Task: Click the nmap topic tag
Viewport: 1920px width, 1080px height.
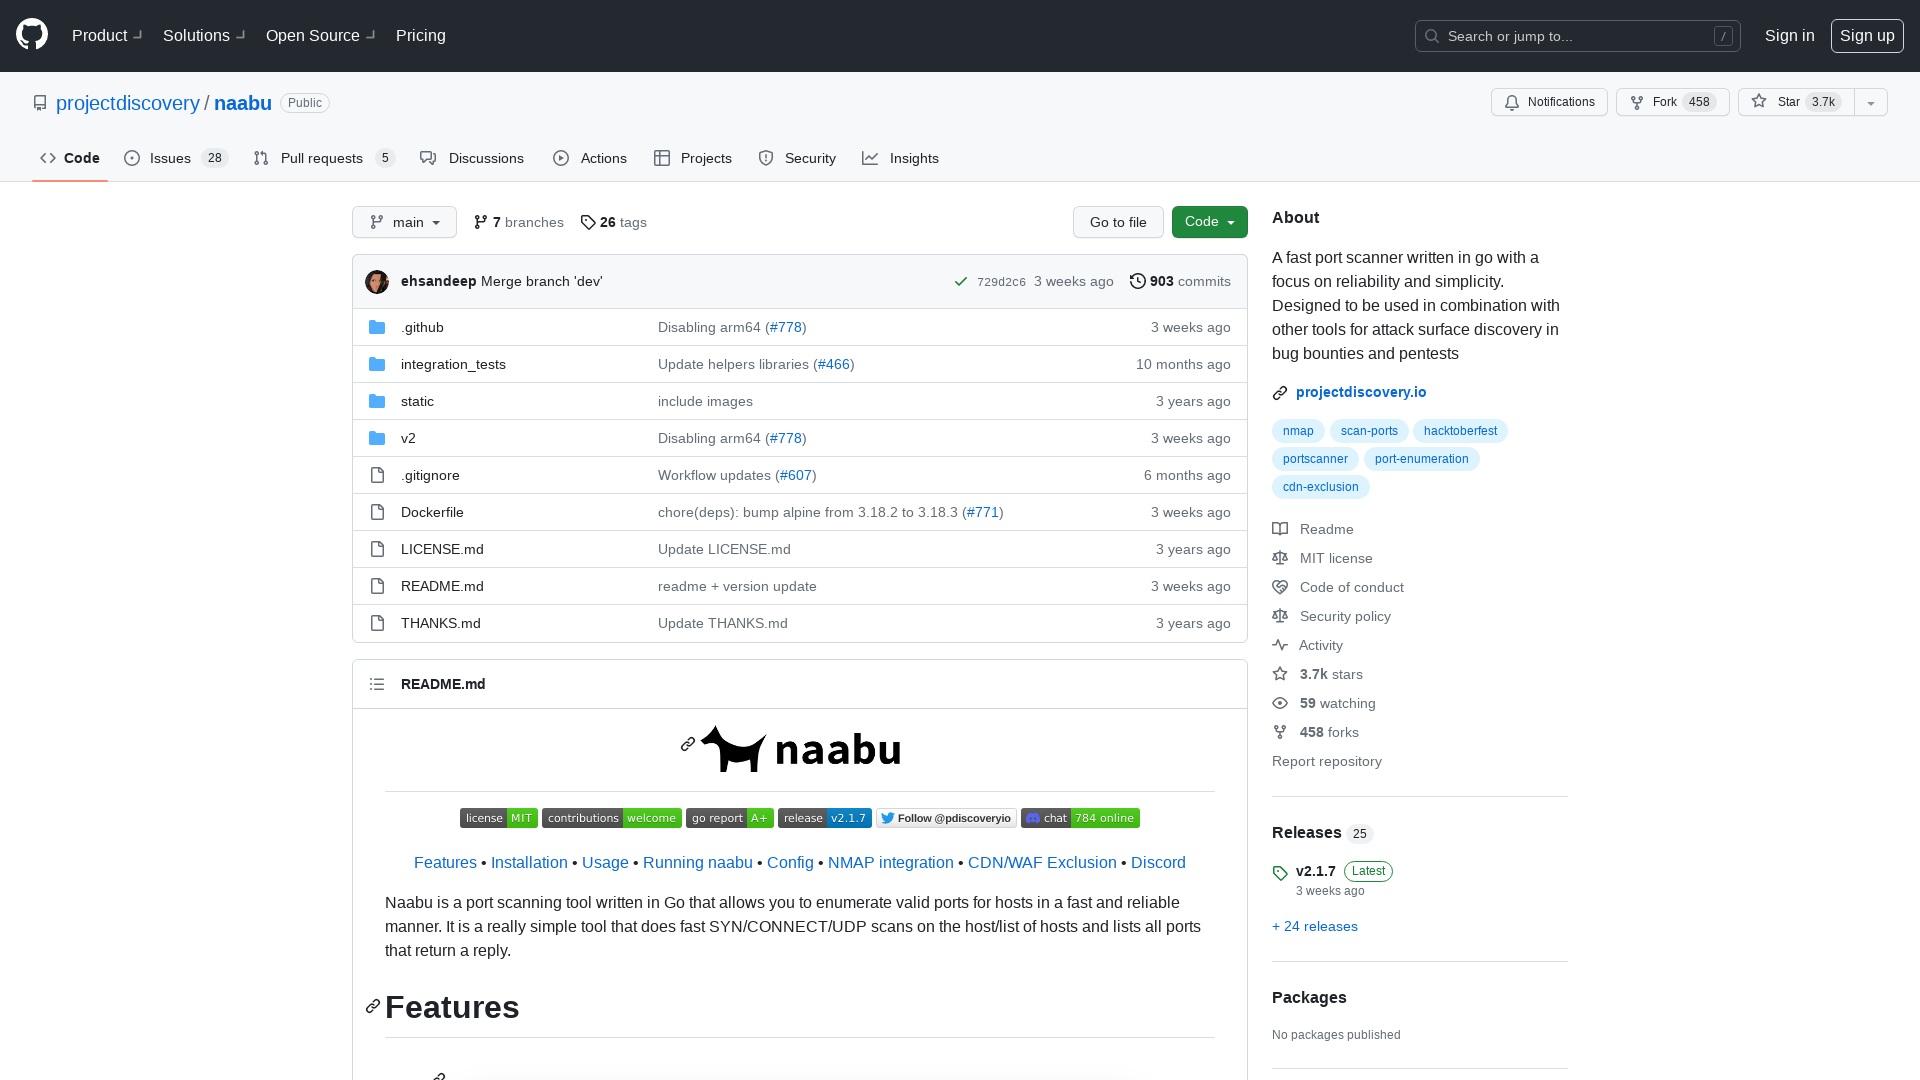Action: [x=1298, y=430]
